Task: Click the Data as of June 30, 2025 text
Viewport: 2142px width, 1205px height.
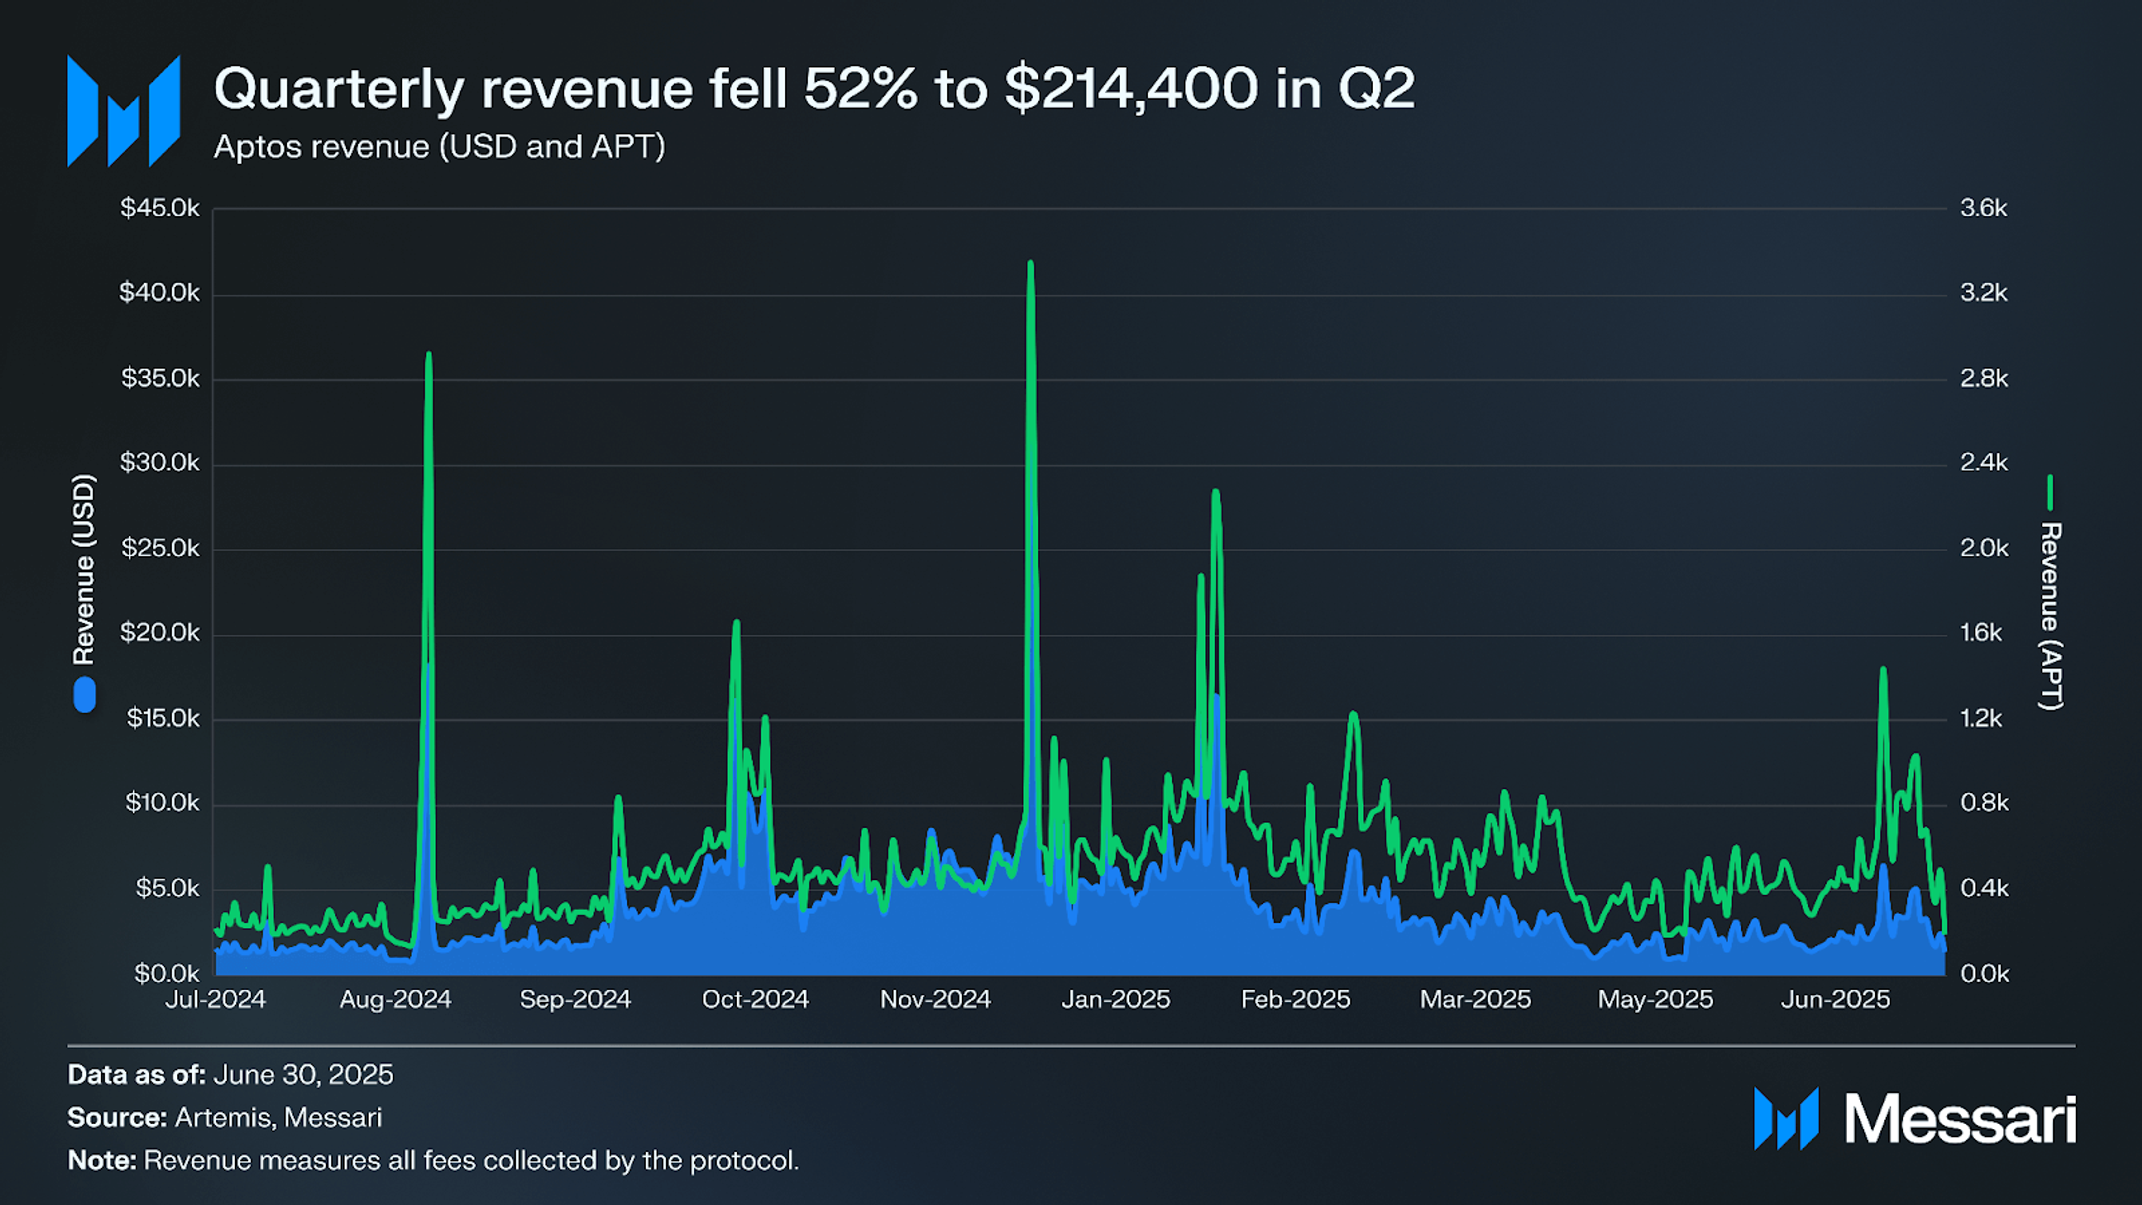Action: (x=230, y=1075)
